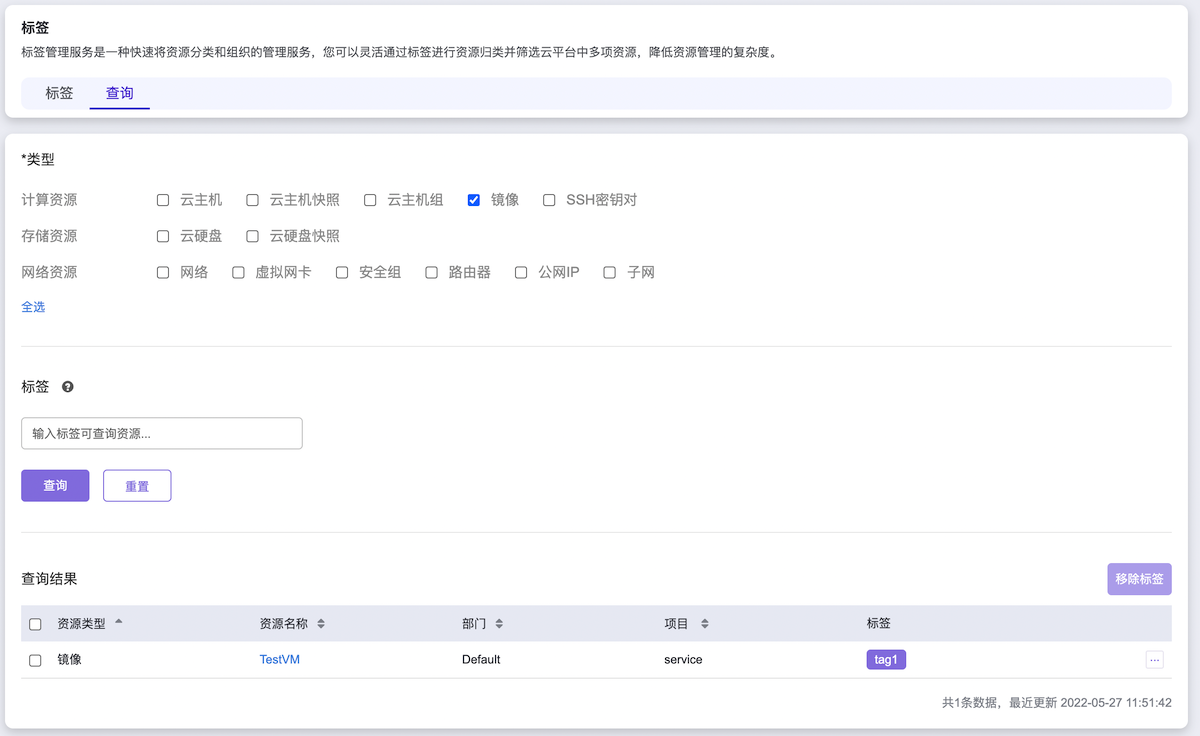Open the row actions ellipsis menu
This screenshot has width=1200, height=736.
pos(1155,660)
